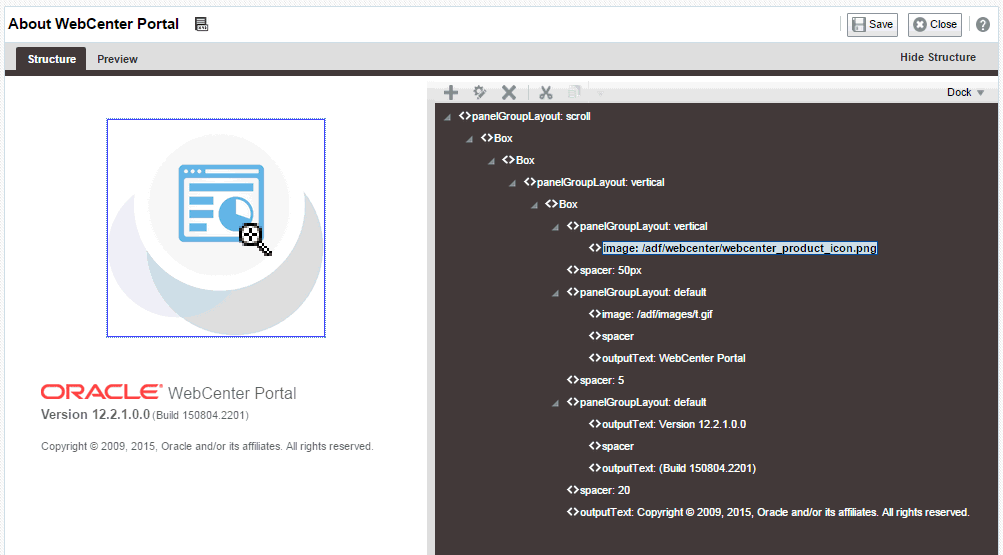The image size is (1003, 555).
Task: Collapse panelGroupLayout: default above image t.gif
Action: [x=555, y=293]
